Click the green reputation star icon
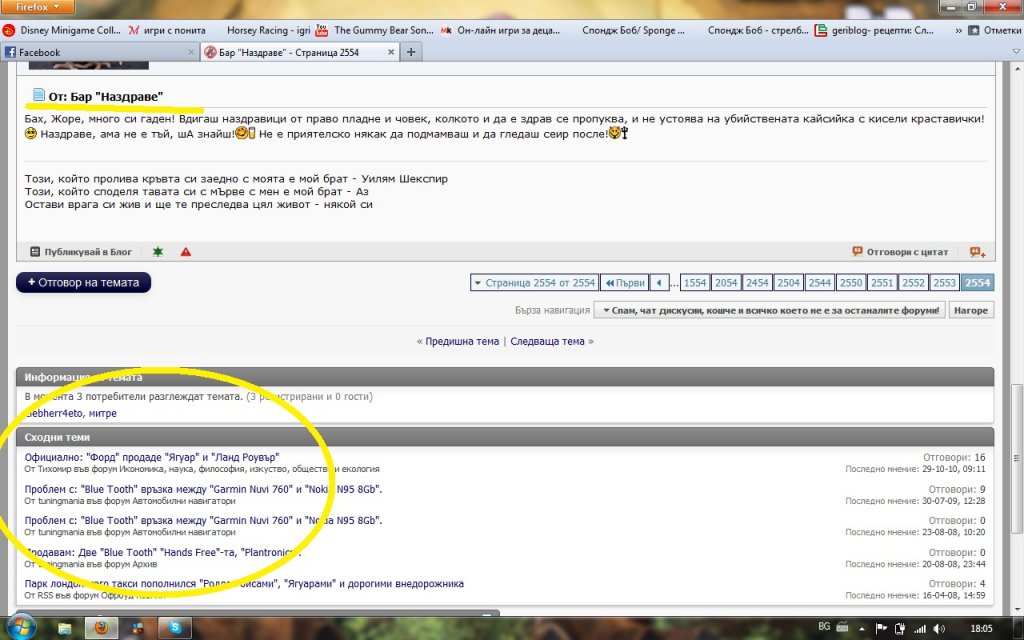Image resolution: width=1024 pixels, height=640 pixels. tap(157, 252)
